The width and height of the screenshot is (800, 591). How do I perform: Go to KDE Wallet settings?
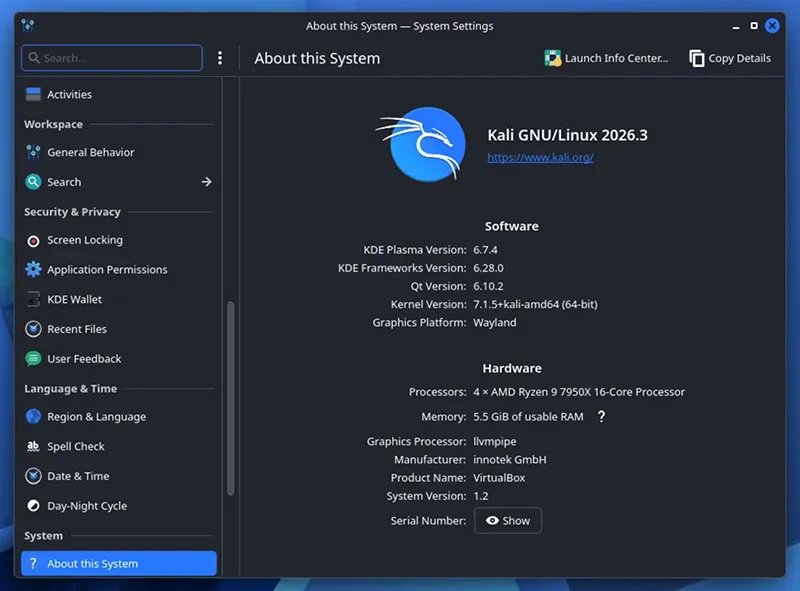(118, 299)
